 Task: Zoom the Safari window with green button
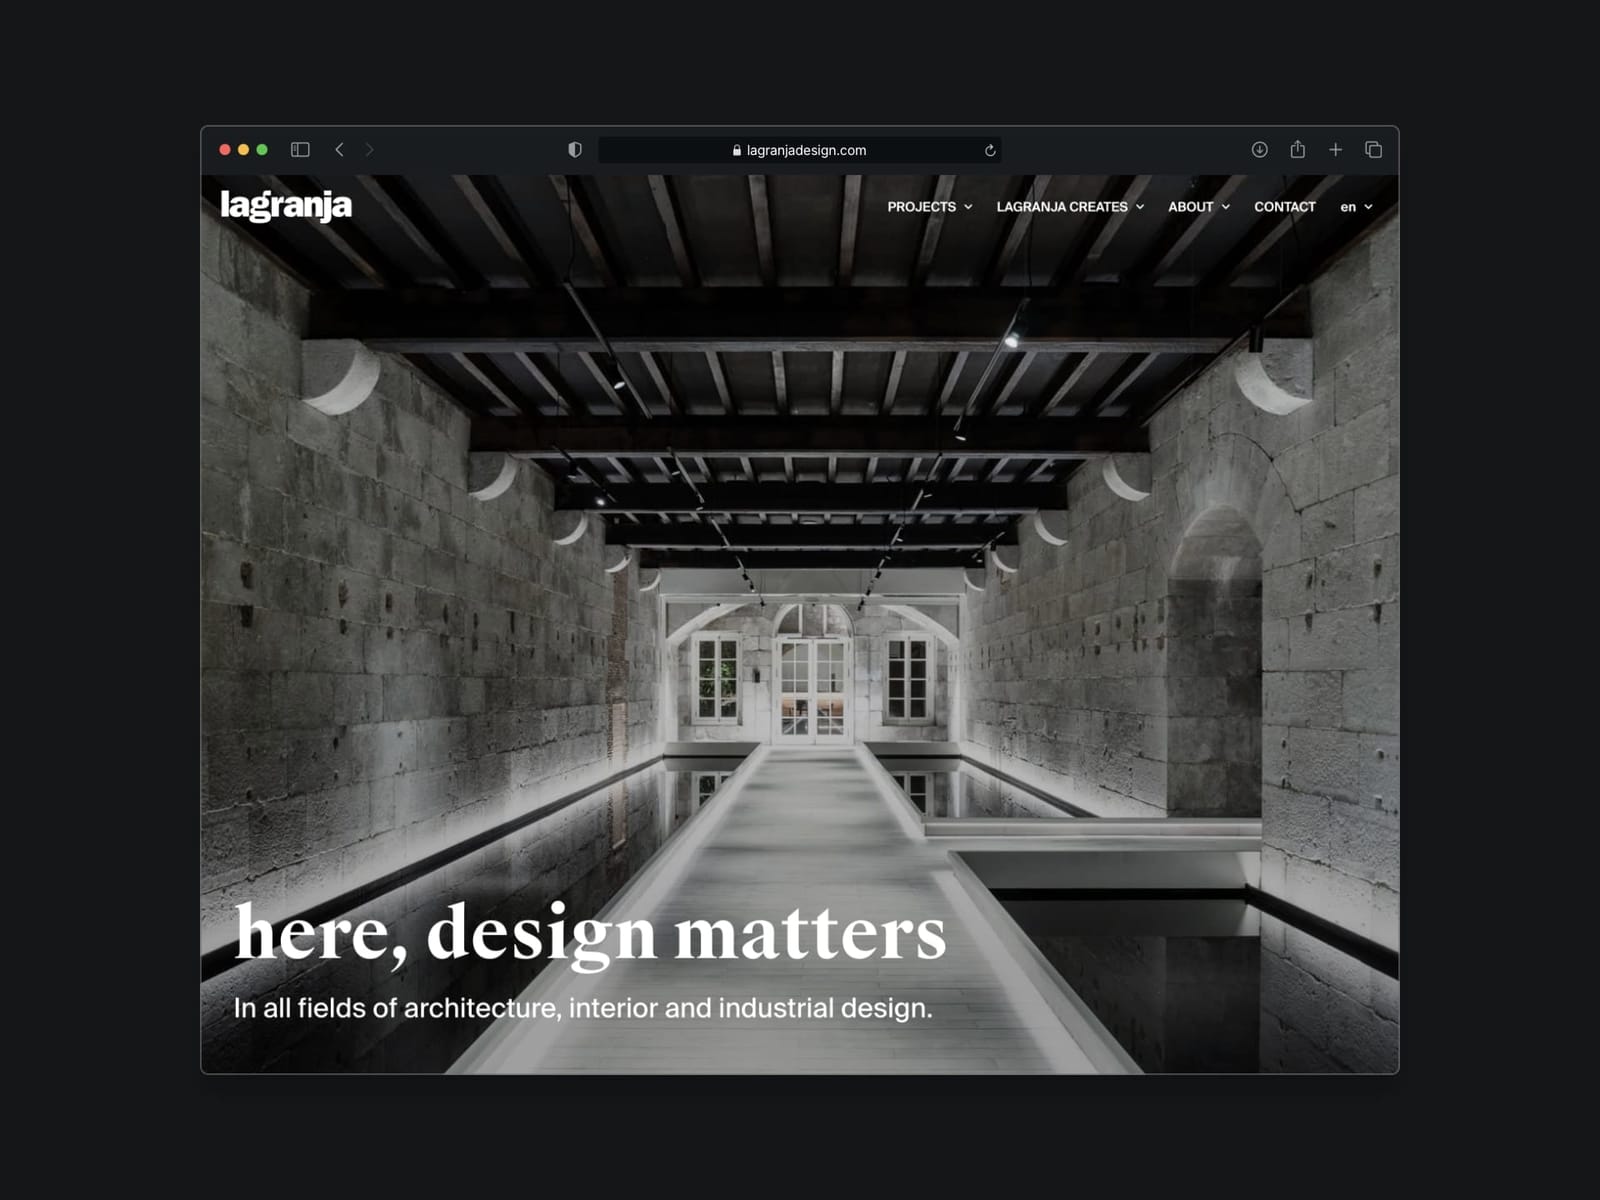click(x=262, y=150)
